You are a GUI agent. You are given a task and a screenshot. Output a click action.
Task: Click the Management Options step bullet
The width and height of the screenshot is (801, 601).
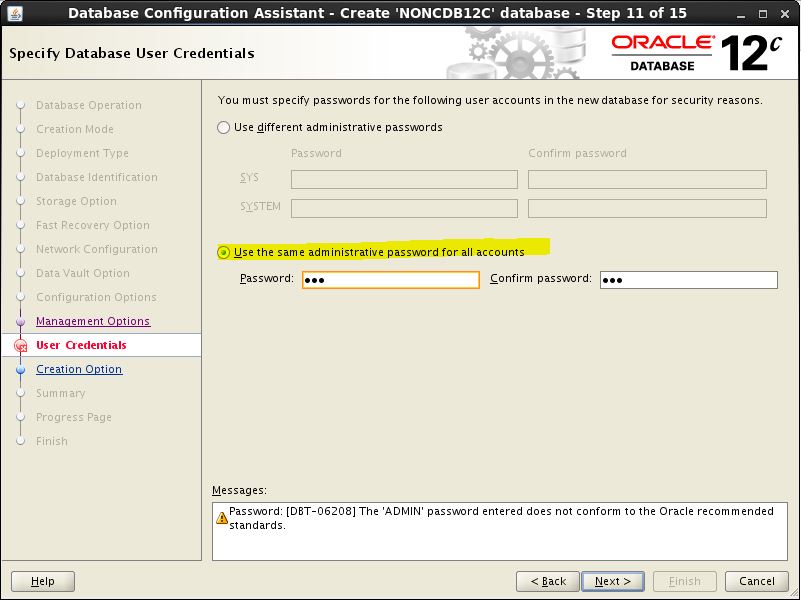[x=20, y=321]
